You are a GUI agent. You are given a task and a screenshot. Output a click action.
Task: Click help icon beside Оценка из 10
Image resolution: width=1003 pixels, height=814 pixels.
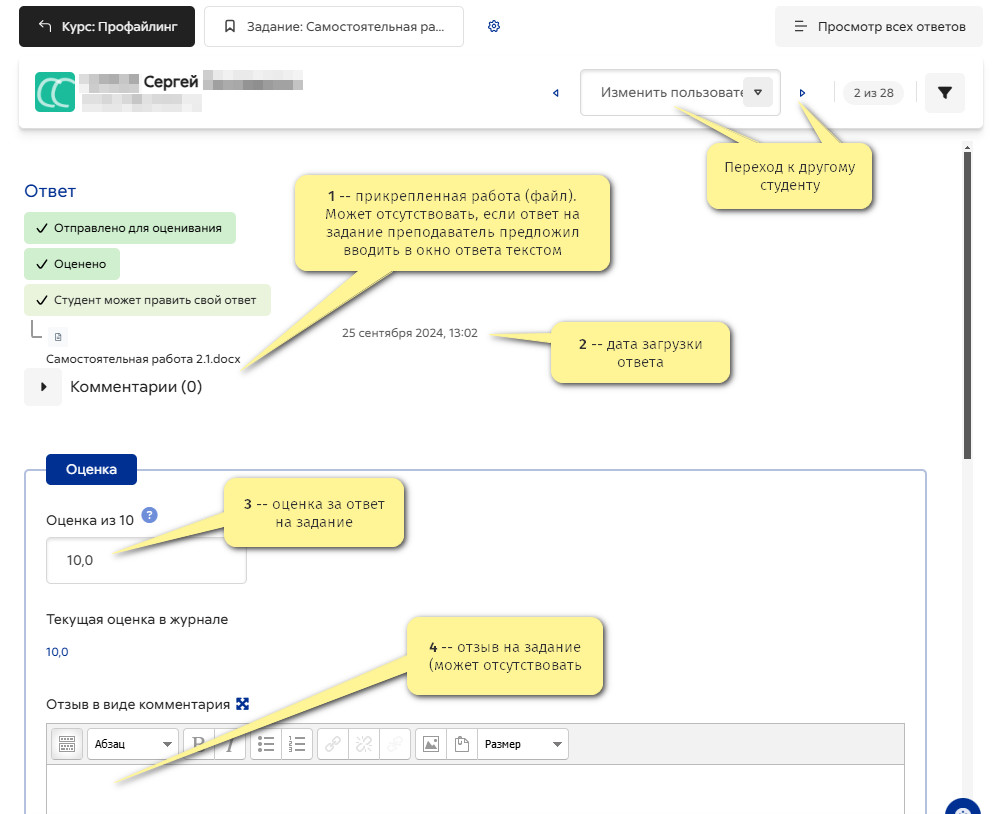point(149,515)
